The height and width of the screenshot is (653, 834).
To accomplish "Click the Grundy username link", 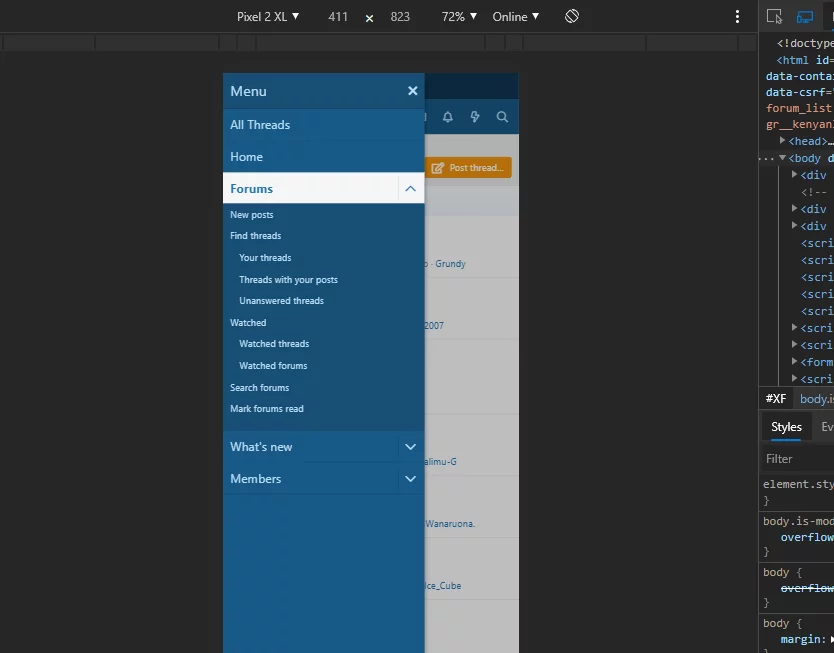I will click(x=450, y=264).
